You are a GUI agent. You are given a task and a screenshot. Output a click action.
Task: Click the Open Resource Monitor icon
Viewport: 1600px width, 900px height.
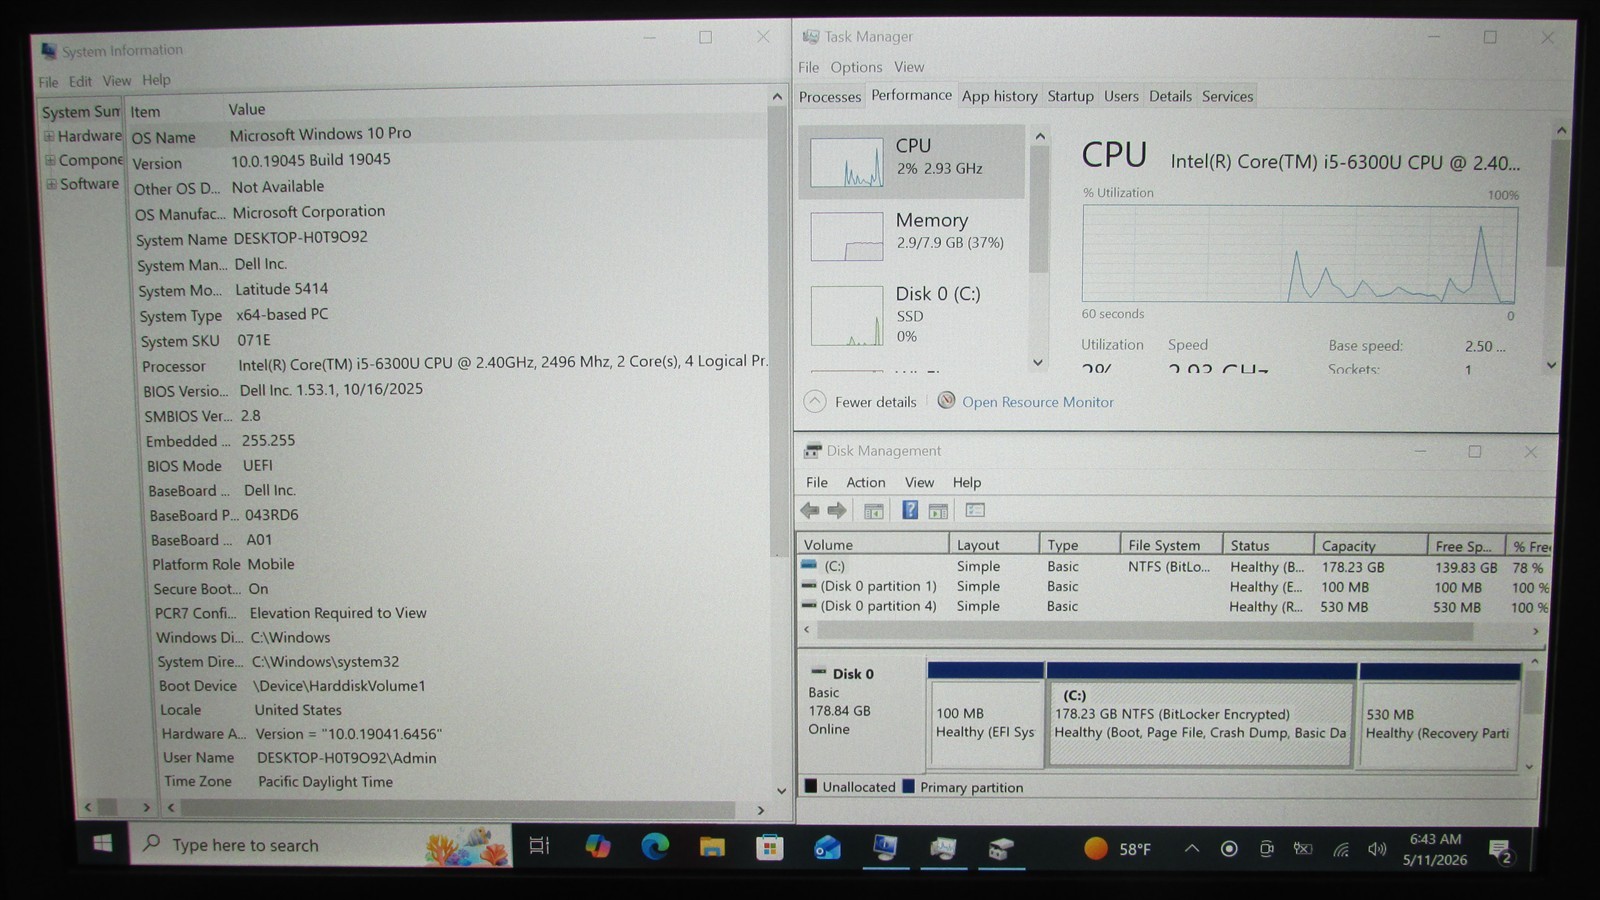coord(946,401)
